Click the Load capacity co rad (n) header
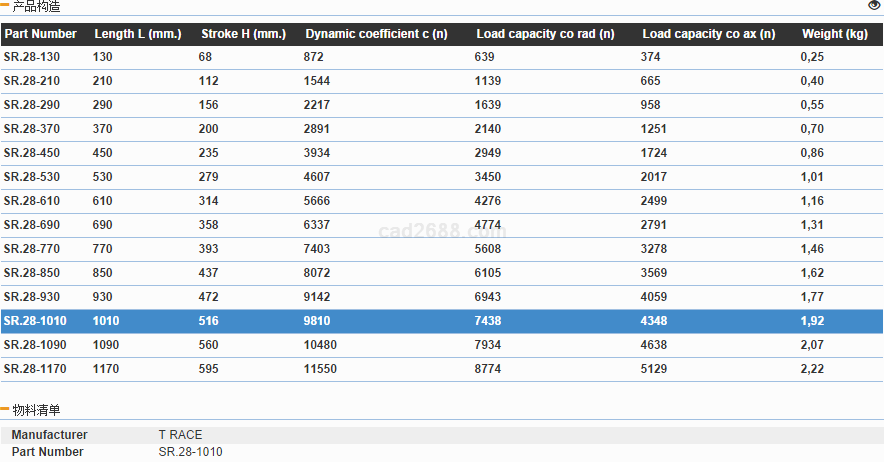This screenshot has width=884, height=462. click(545, 34)
